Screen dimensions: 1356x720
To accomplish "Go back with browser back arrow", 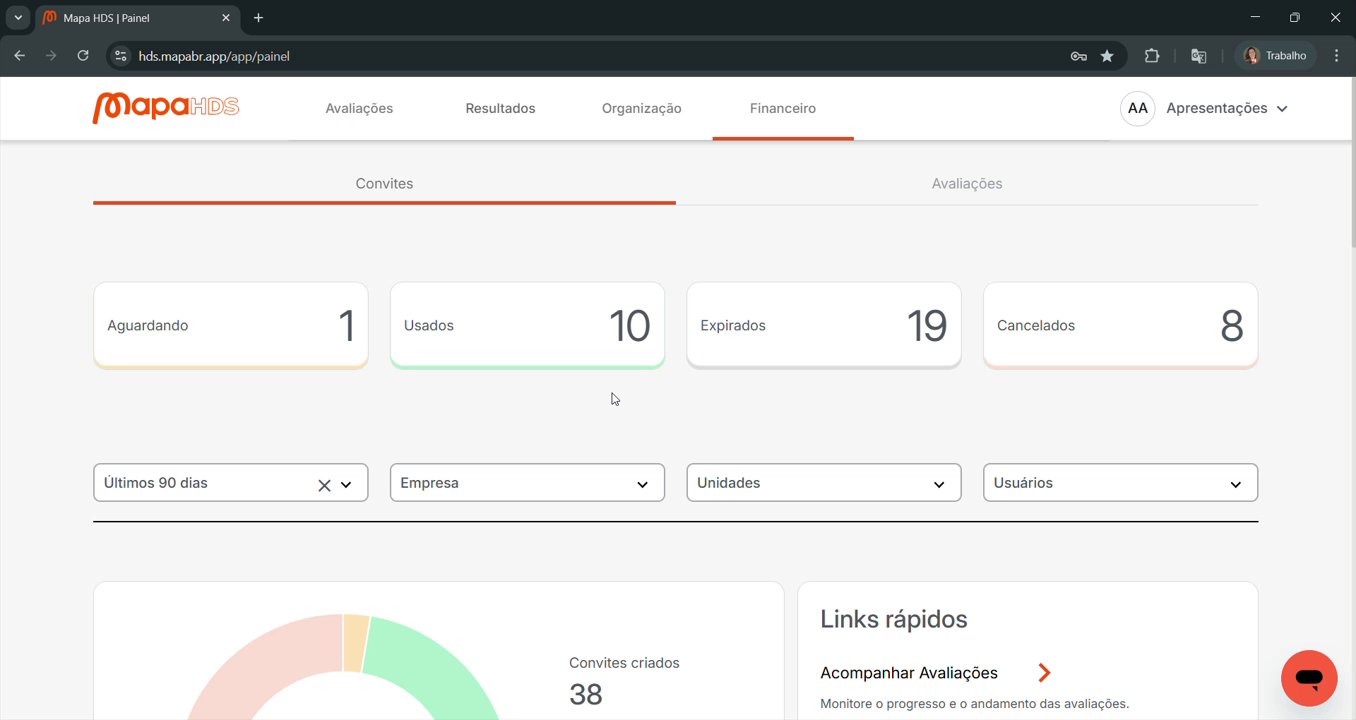I will click(x=20, y=56).
